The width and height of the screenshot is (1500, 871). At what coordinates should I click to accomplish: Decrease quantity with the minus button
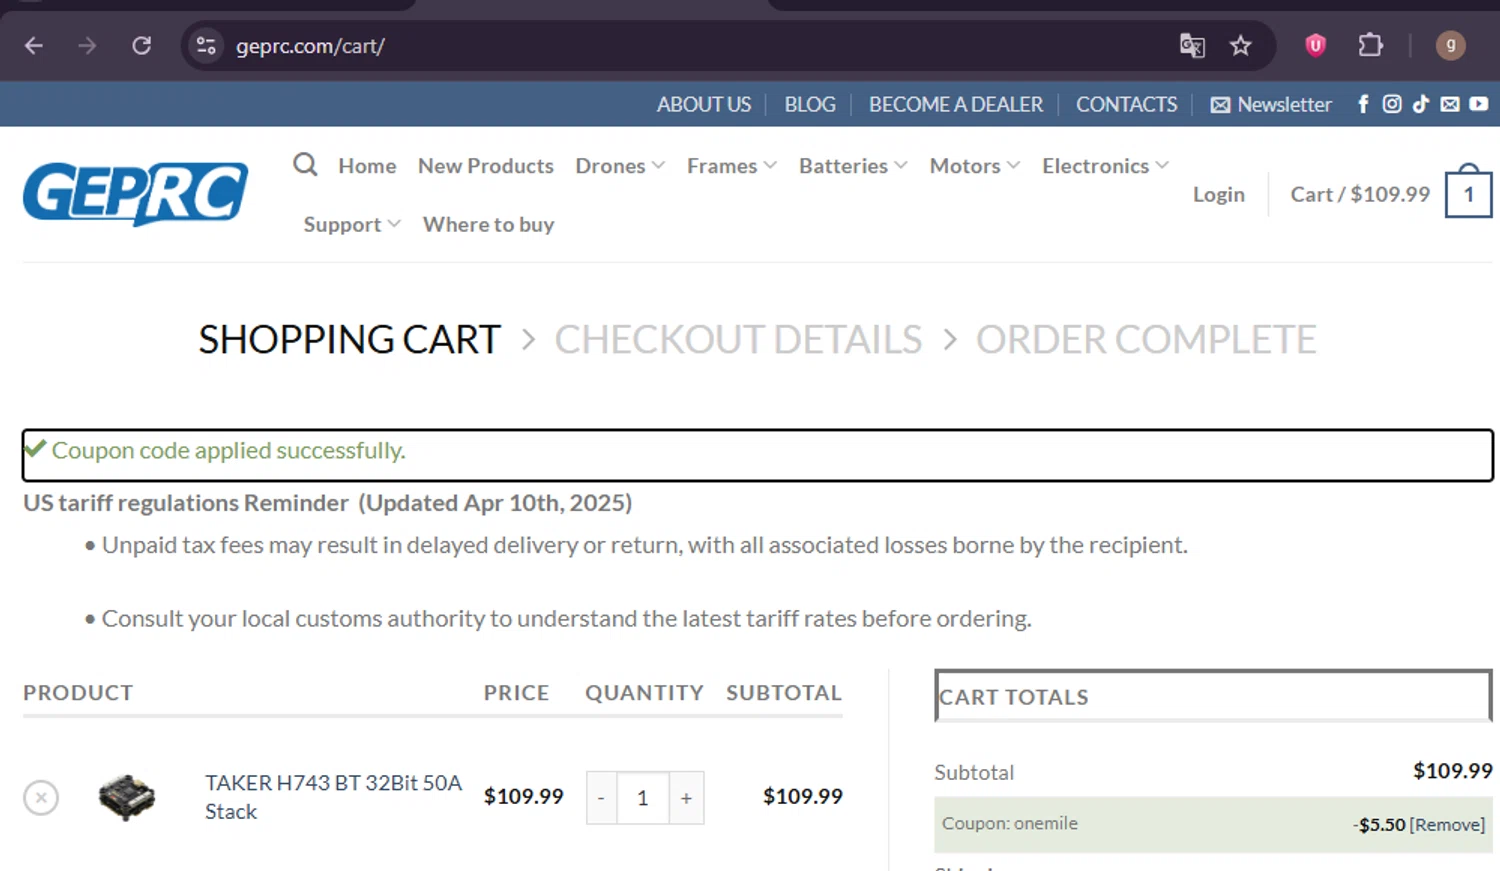tap(601, 798)
